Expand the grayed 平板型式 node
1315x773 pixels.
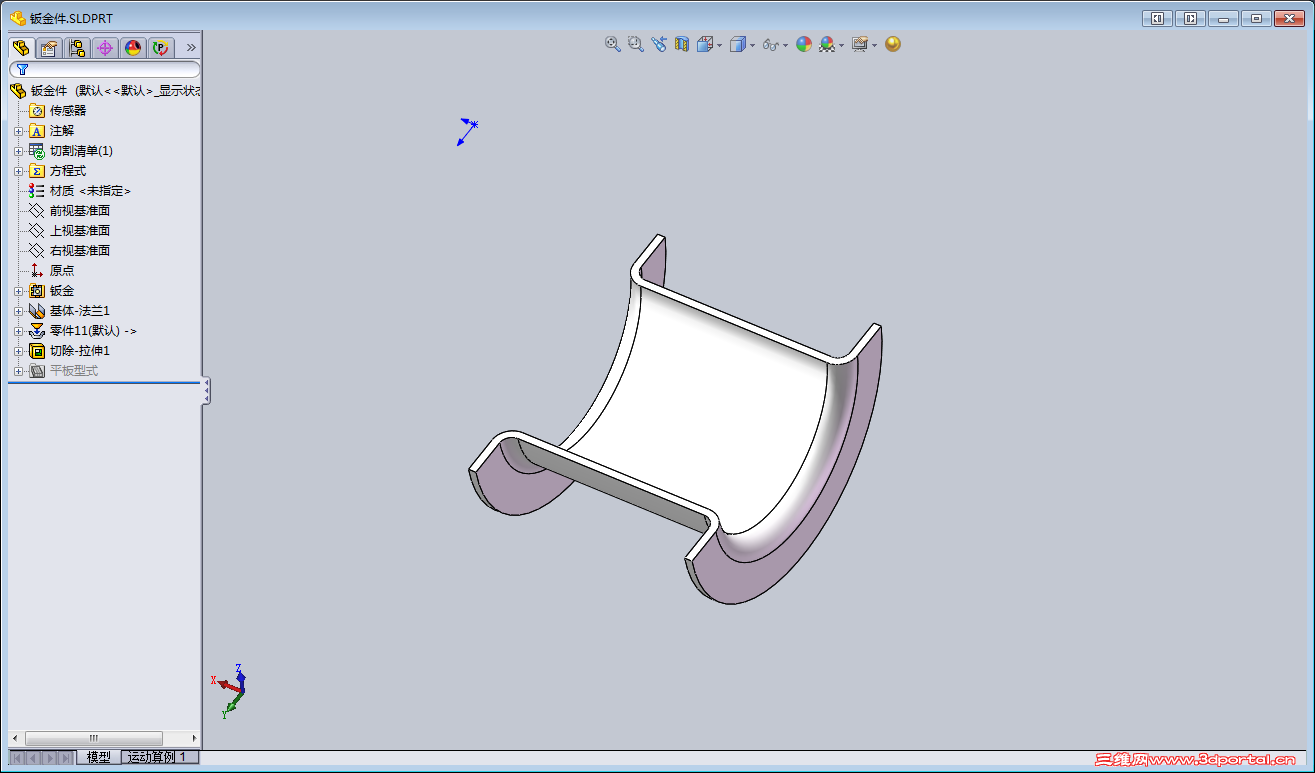pos(18,371)
